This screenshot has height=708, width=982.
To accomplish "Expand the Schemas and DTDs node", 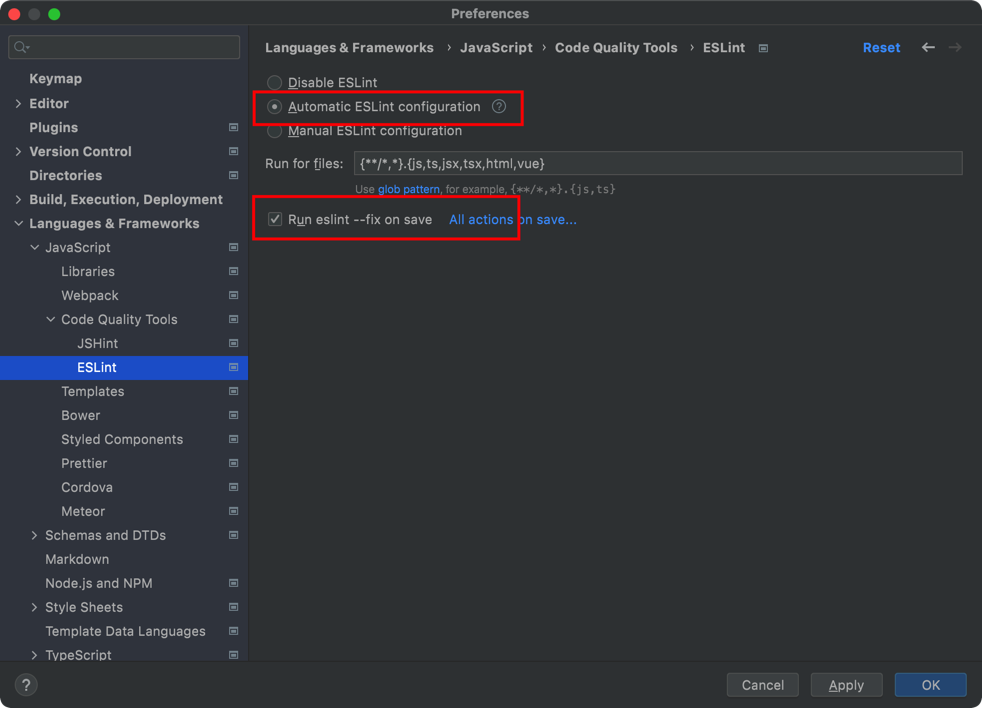I will pyautogui.click(x=34, y=535).
